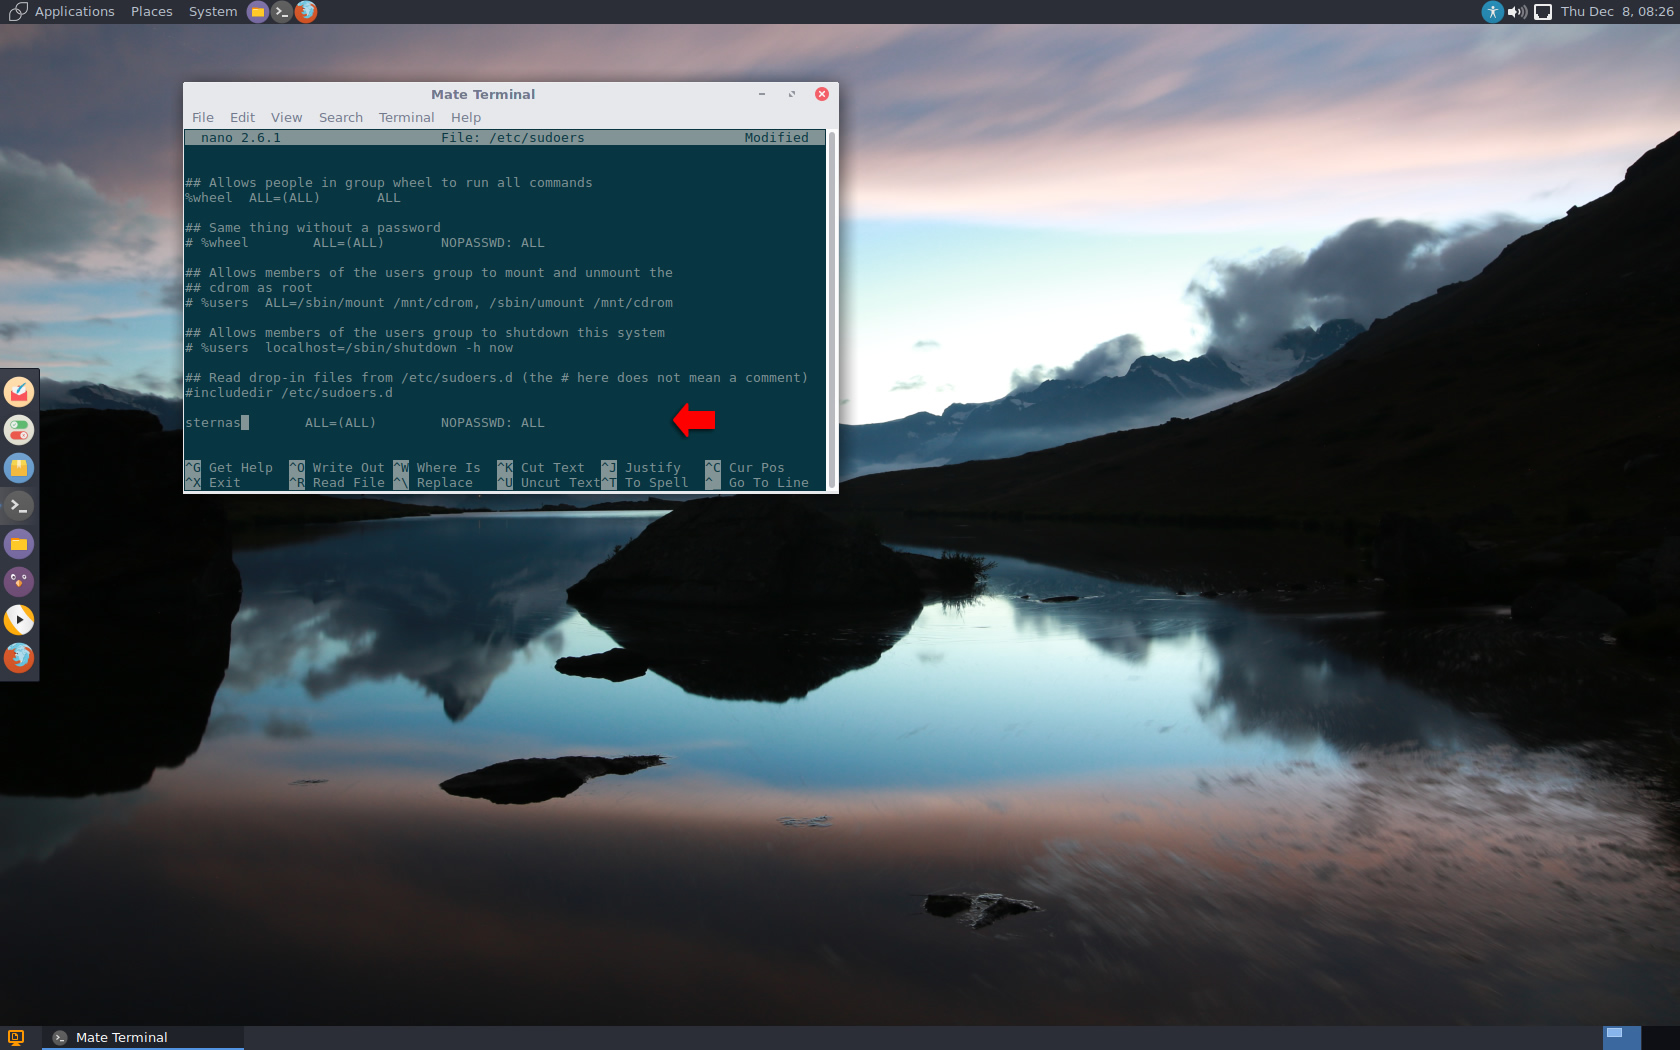Open the purple folder dock icon
Viewport: 1680px width, 1050px height.
(19, 544)
